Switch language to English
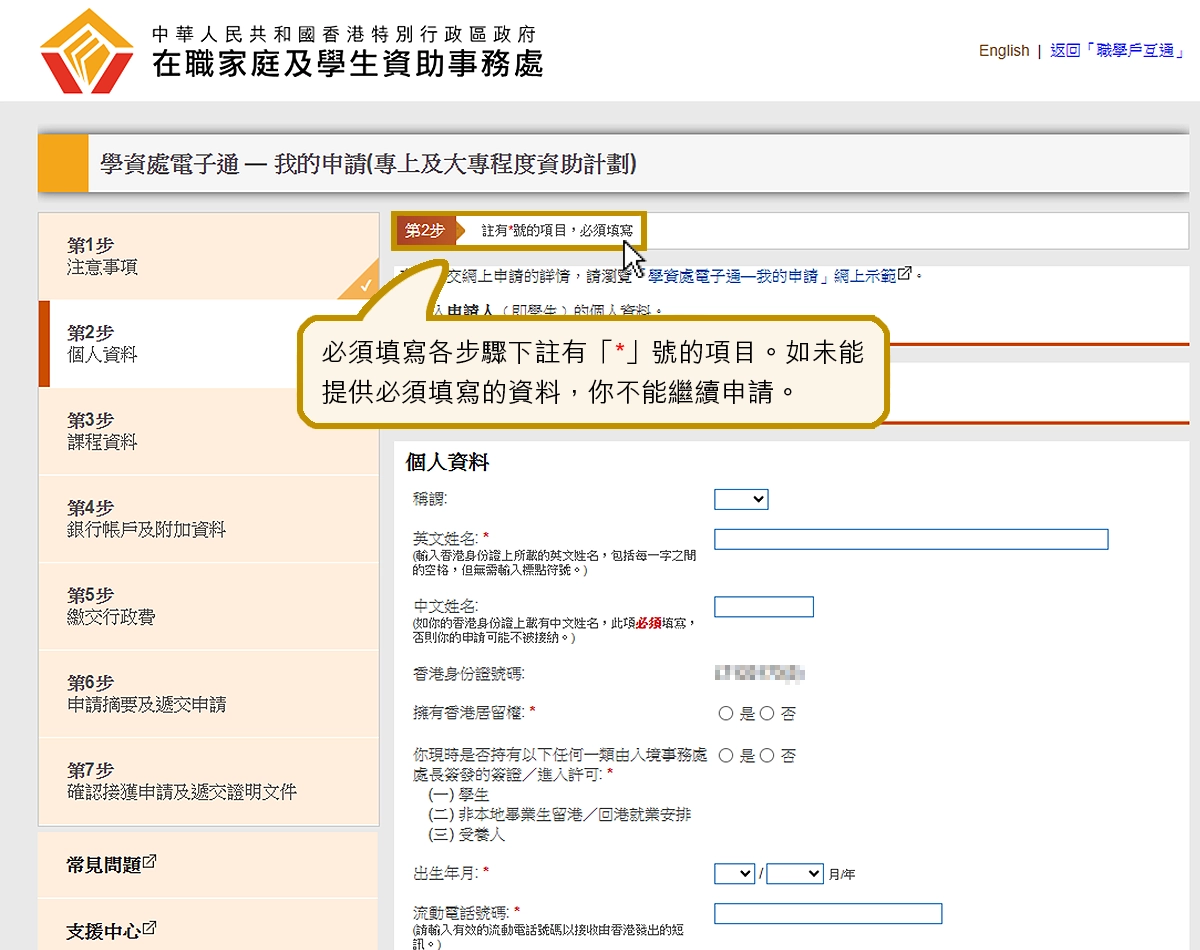The image size is (1200, 950). click(x=1004, y=51)
